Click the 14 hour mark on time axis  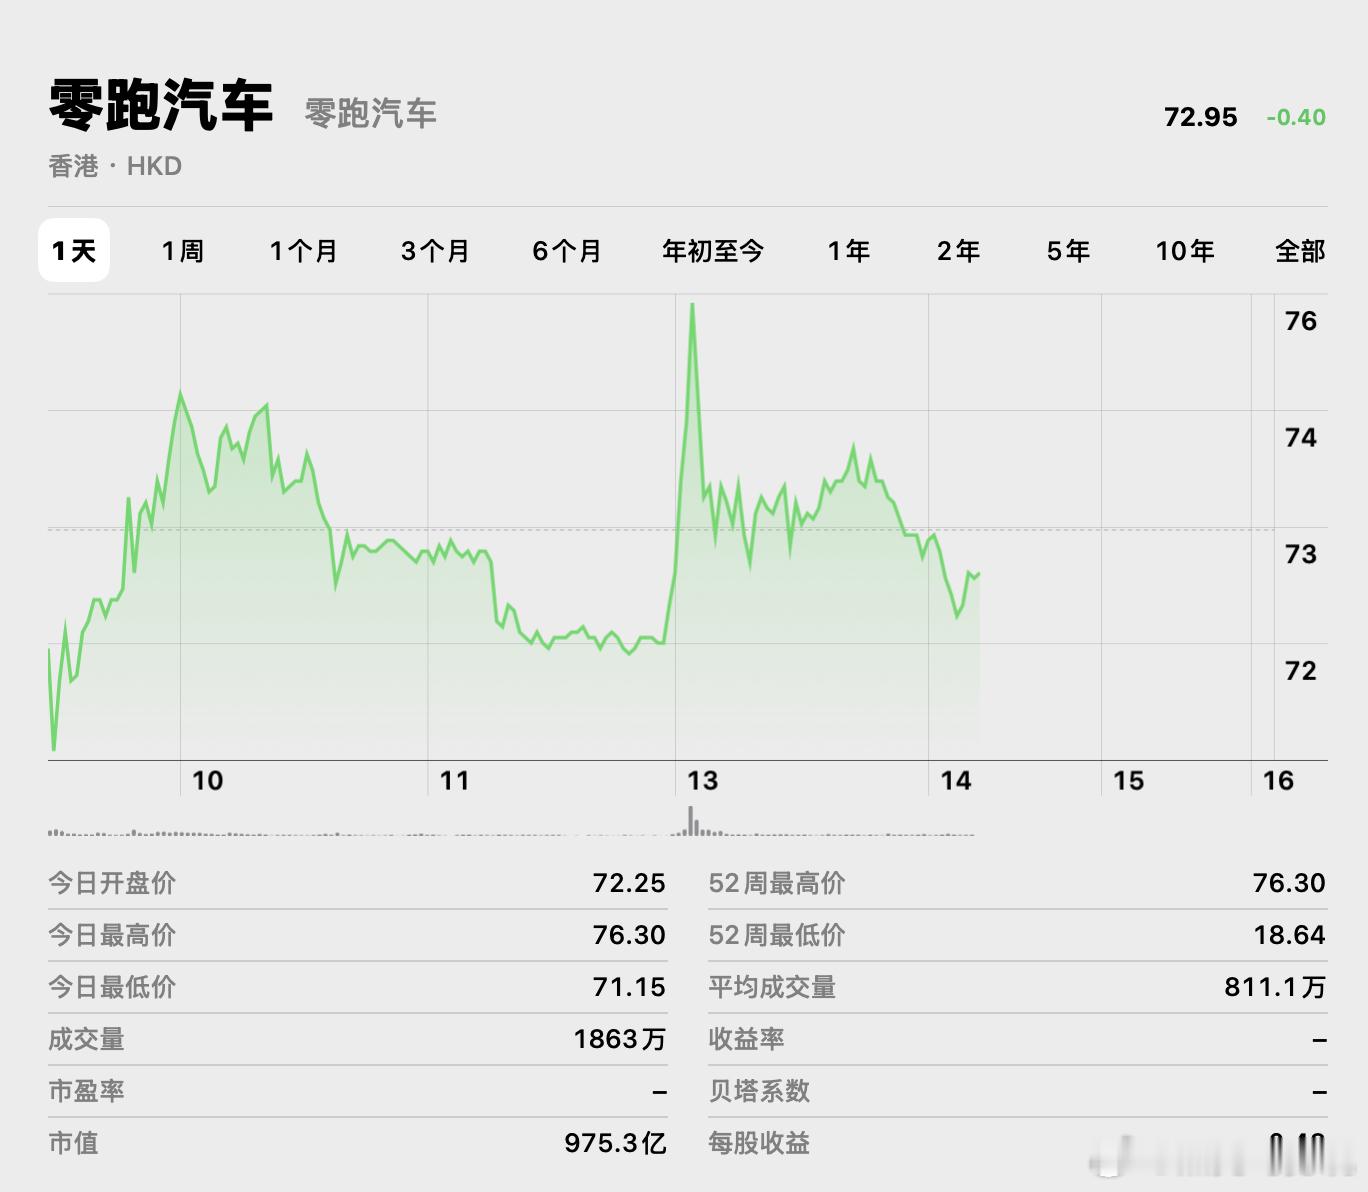[956, 780]
